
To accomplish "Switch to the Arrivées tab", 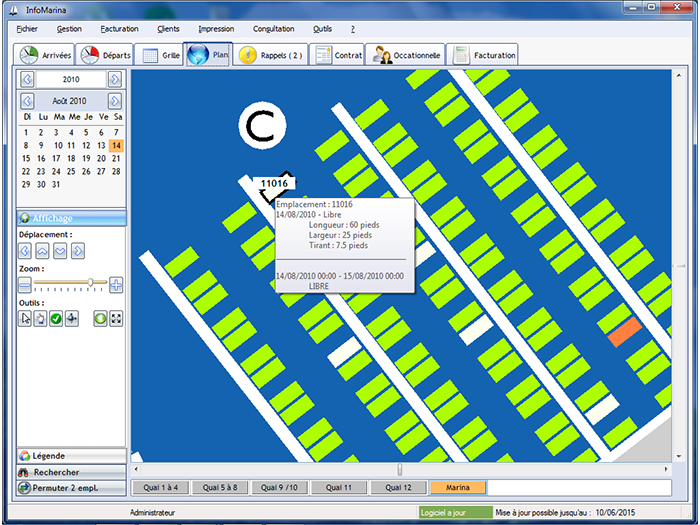I will [46, 55].
